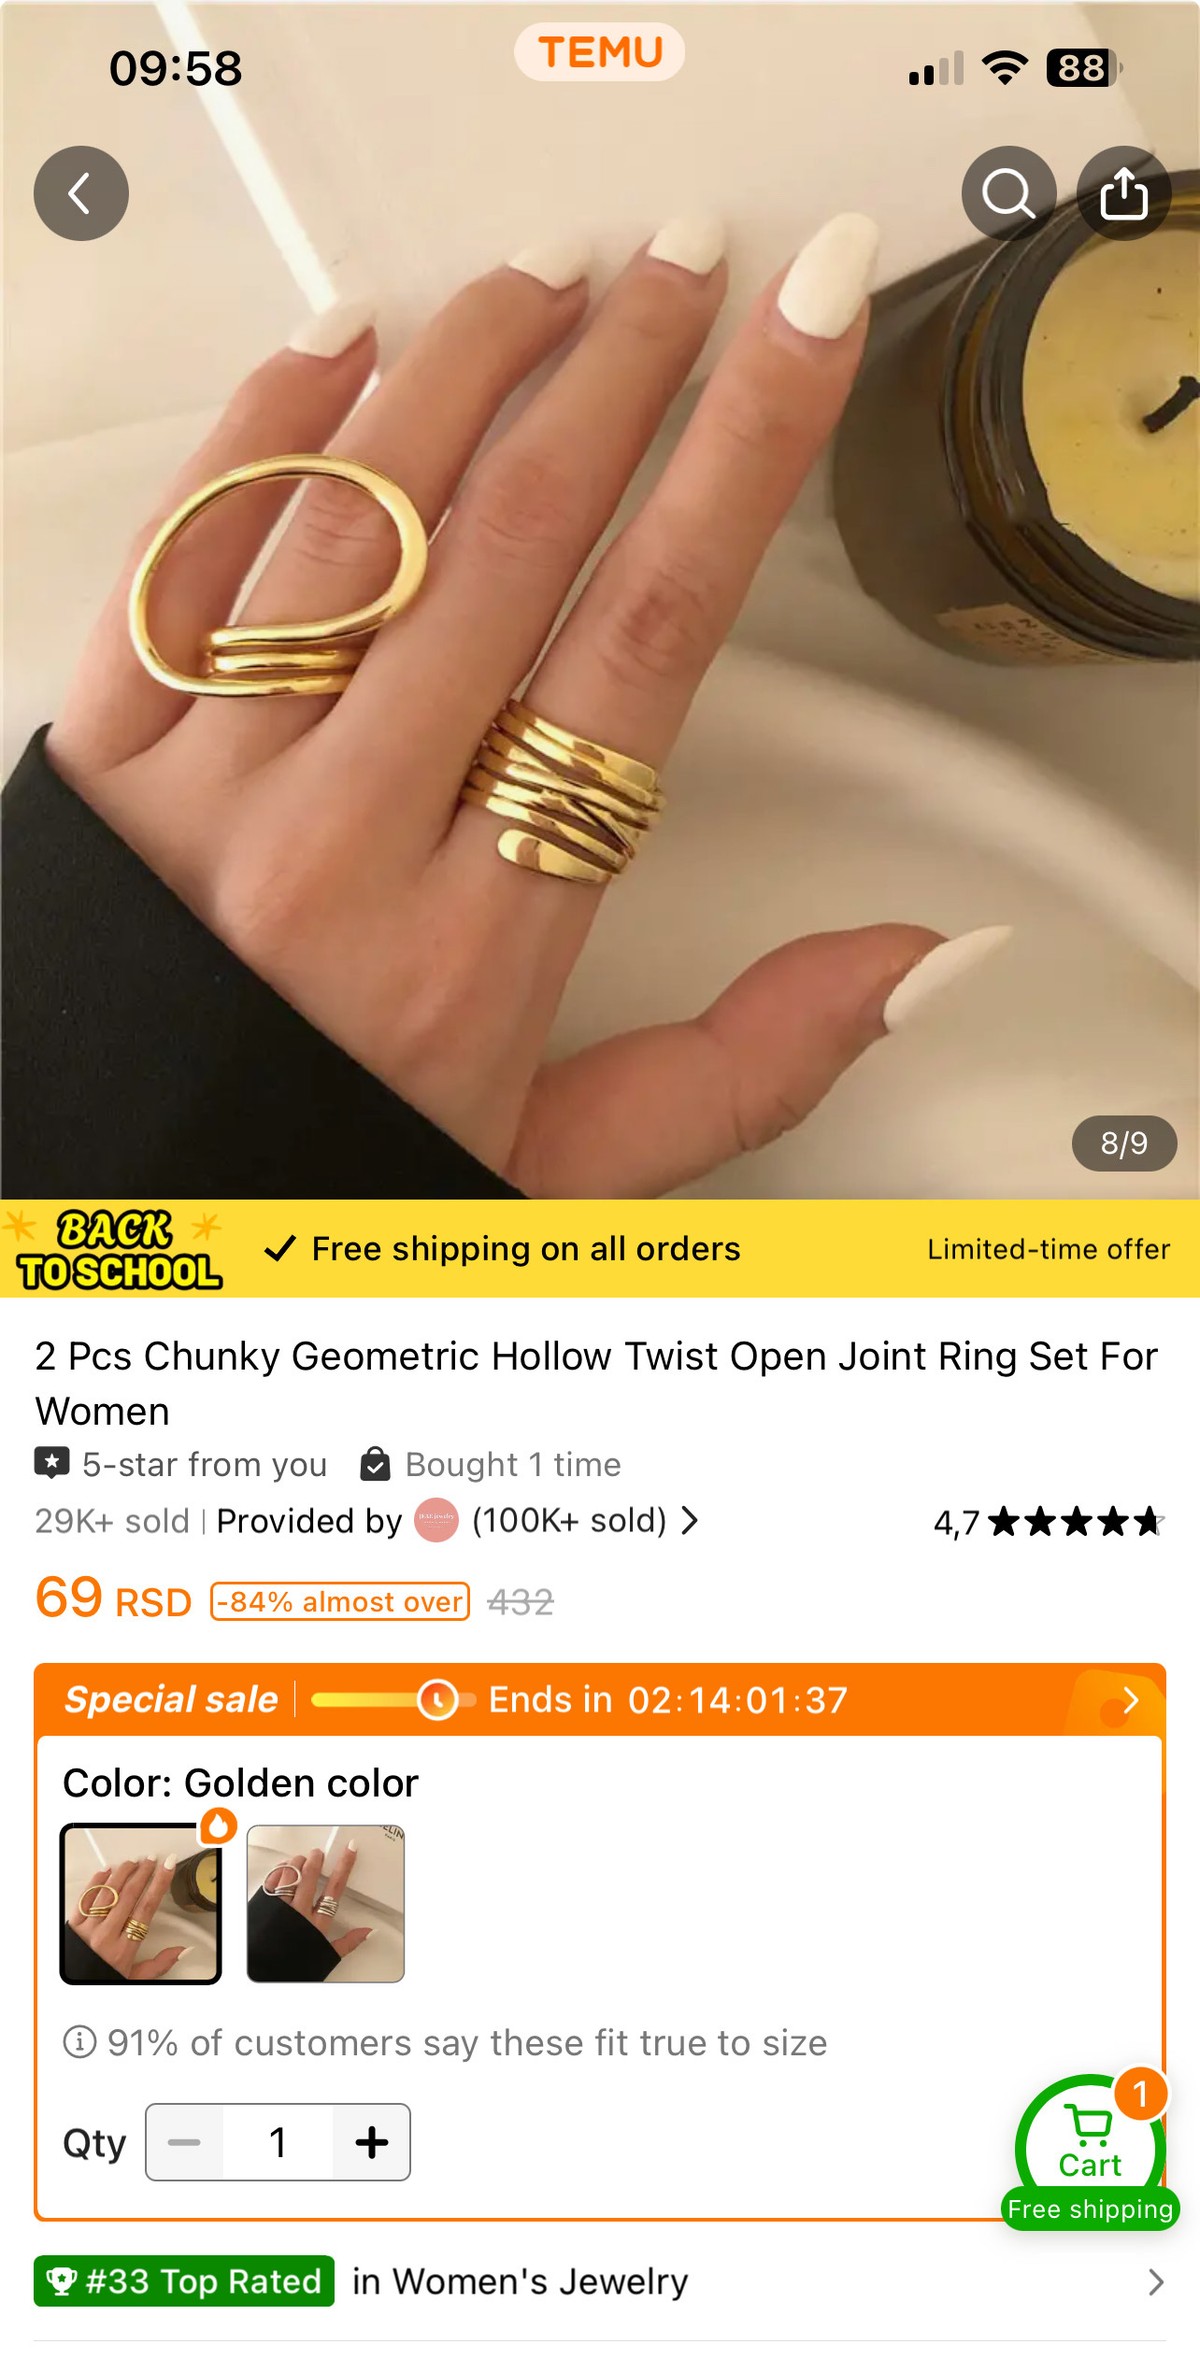Tap the special sale clock icon

437,1699
